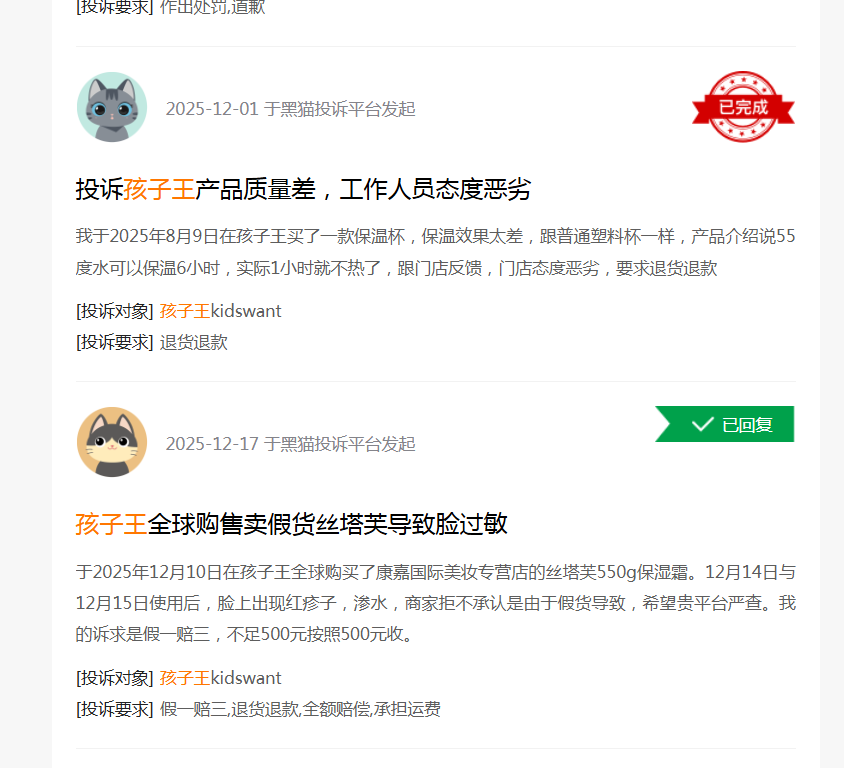The width and height of the screenshot is (844, 768).
Task: Click the gray cat avatar icon
Action: (x=112, y=107)
